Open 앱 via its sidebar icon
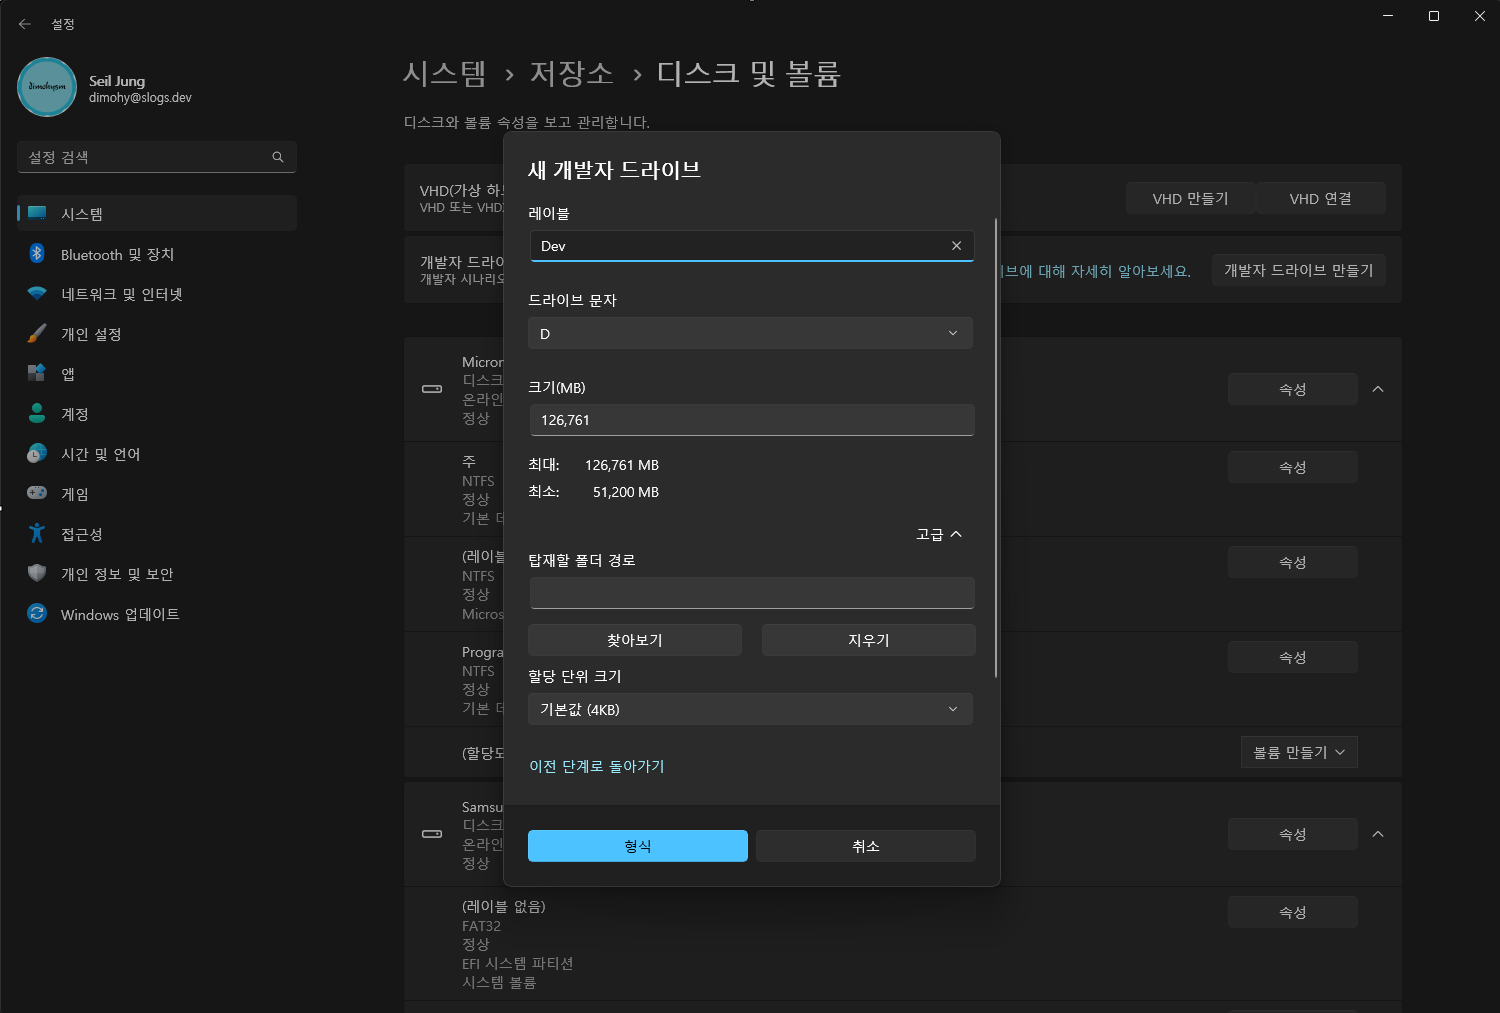The height and width of the screenshot is (1013, 1500). click(37, 374)
